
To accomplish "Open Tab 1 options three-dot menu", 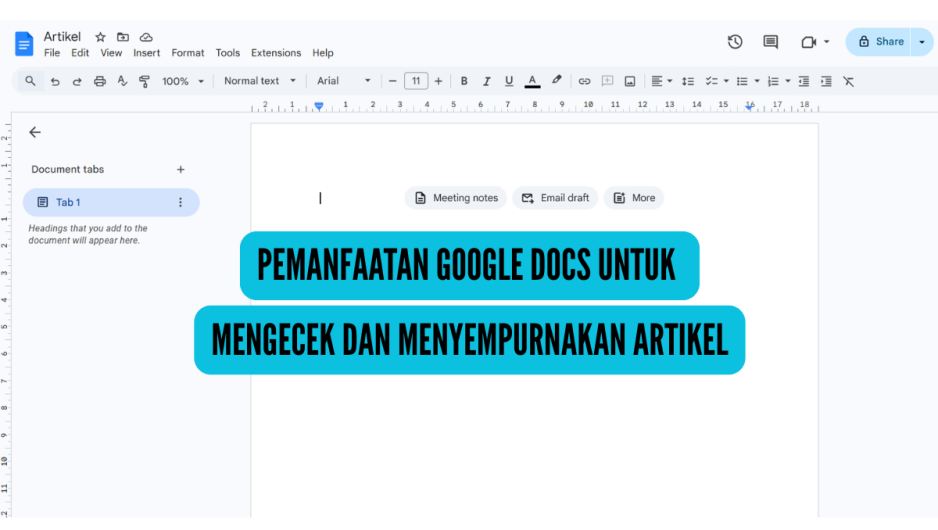I will tap(180, 202).
